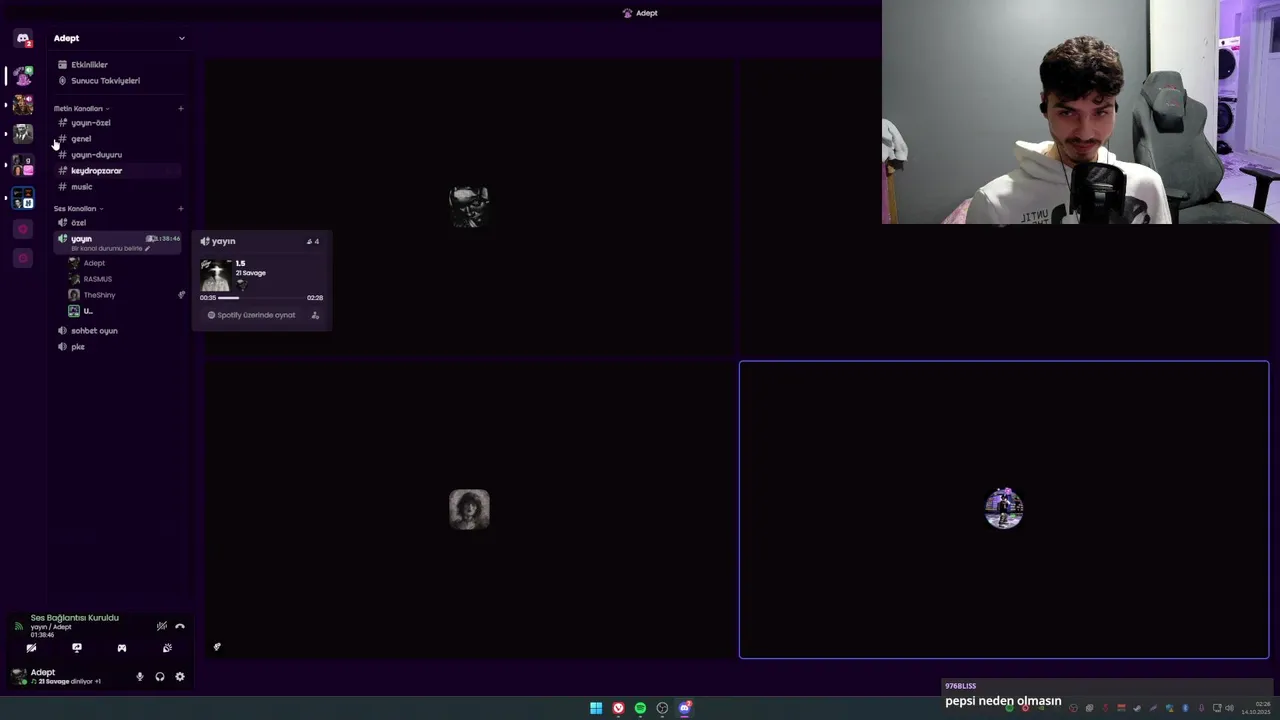Toggle headphone deafen
Viewport: 1280px width, 720px height.
160,677
